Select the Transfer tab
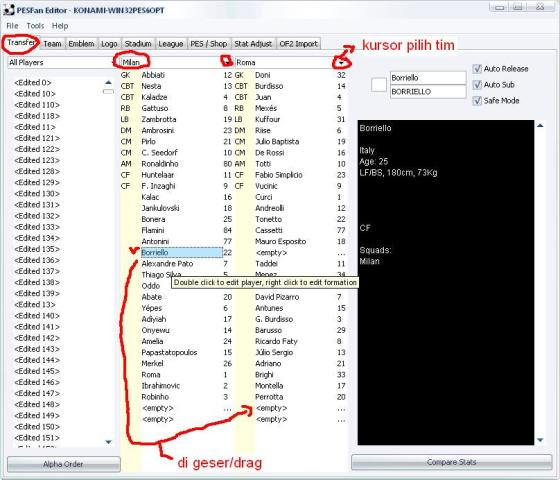Screen dimensions: 560x480 tap(21, 43)
